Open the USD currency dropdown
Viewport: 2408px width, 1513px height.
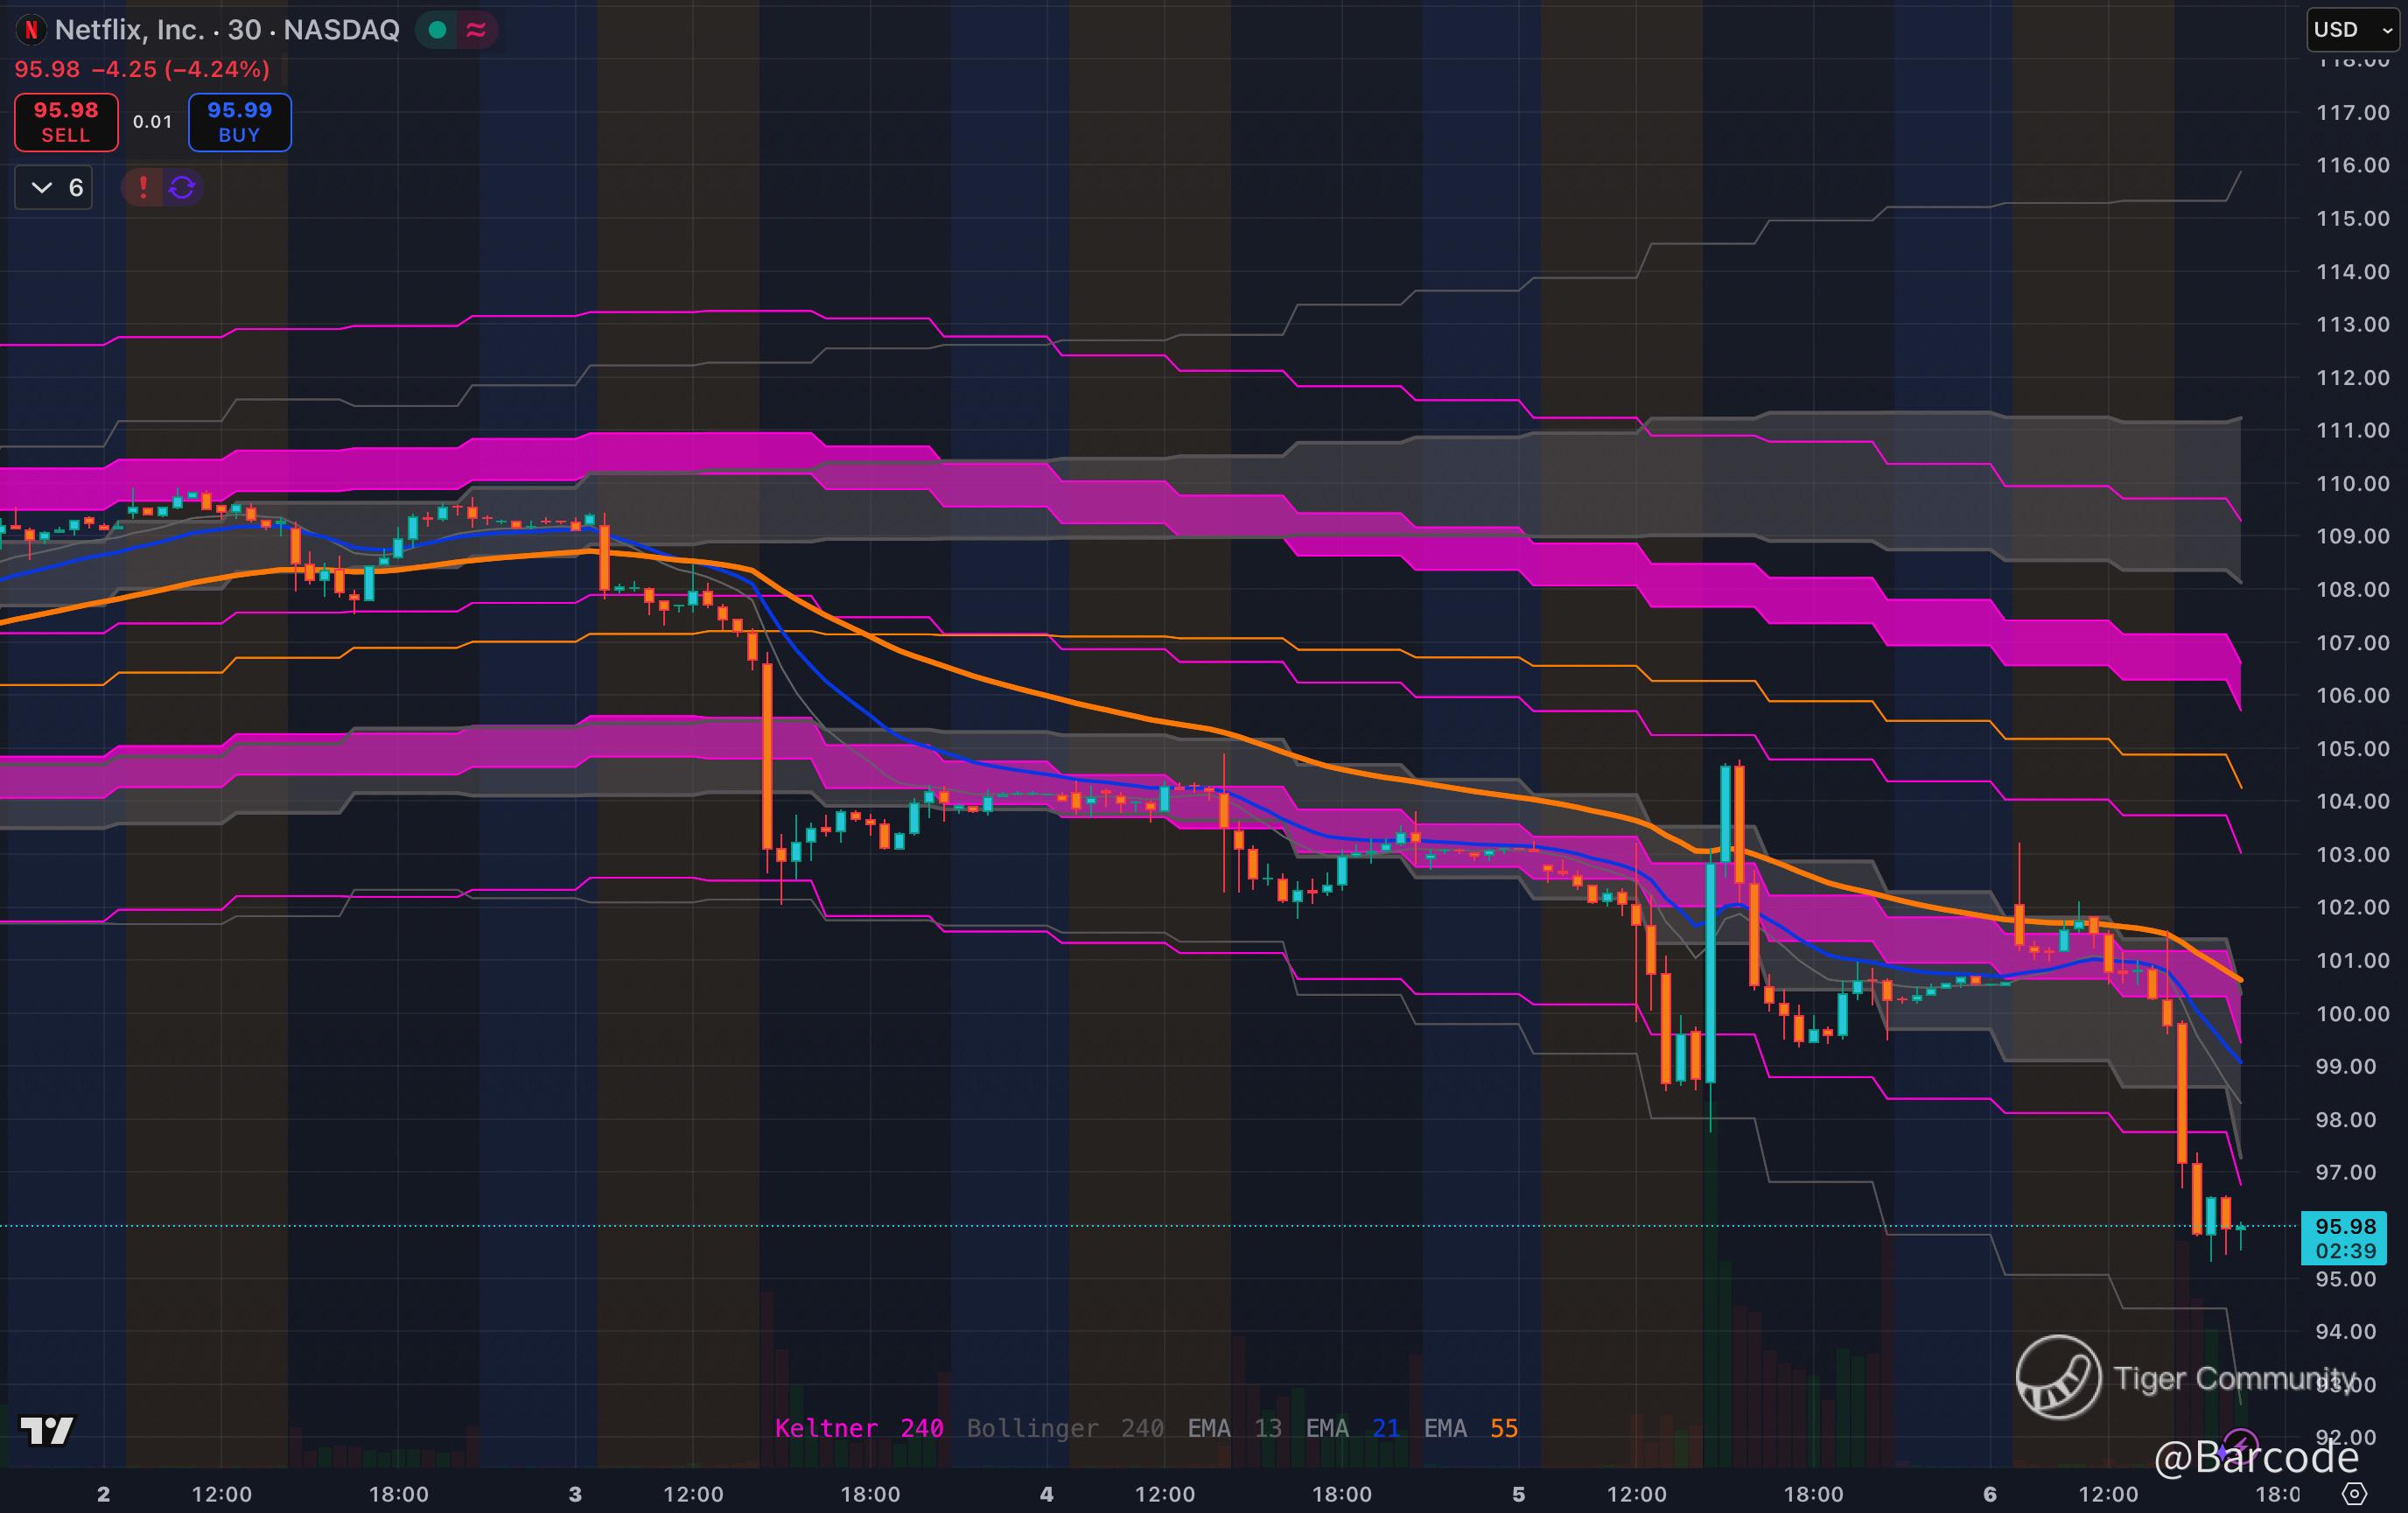click(x=2351, y=30)
